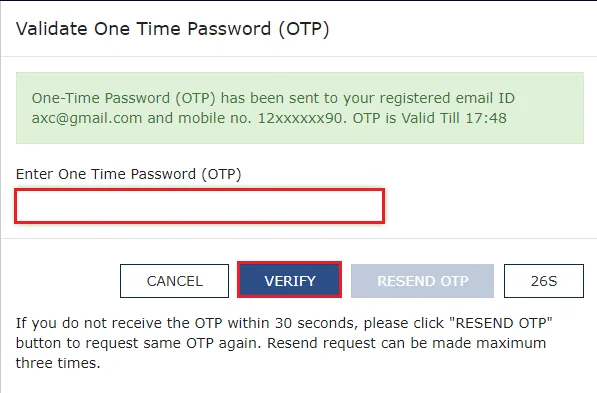Click the email address axc@gmail.com

pos(87,118)
